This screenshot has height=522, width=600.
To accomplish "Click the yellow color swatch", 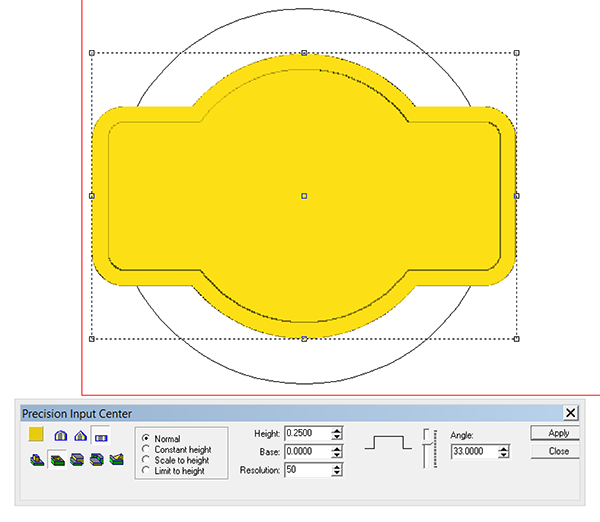I will click(x=36, y=434).
